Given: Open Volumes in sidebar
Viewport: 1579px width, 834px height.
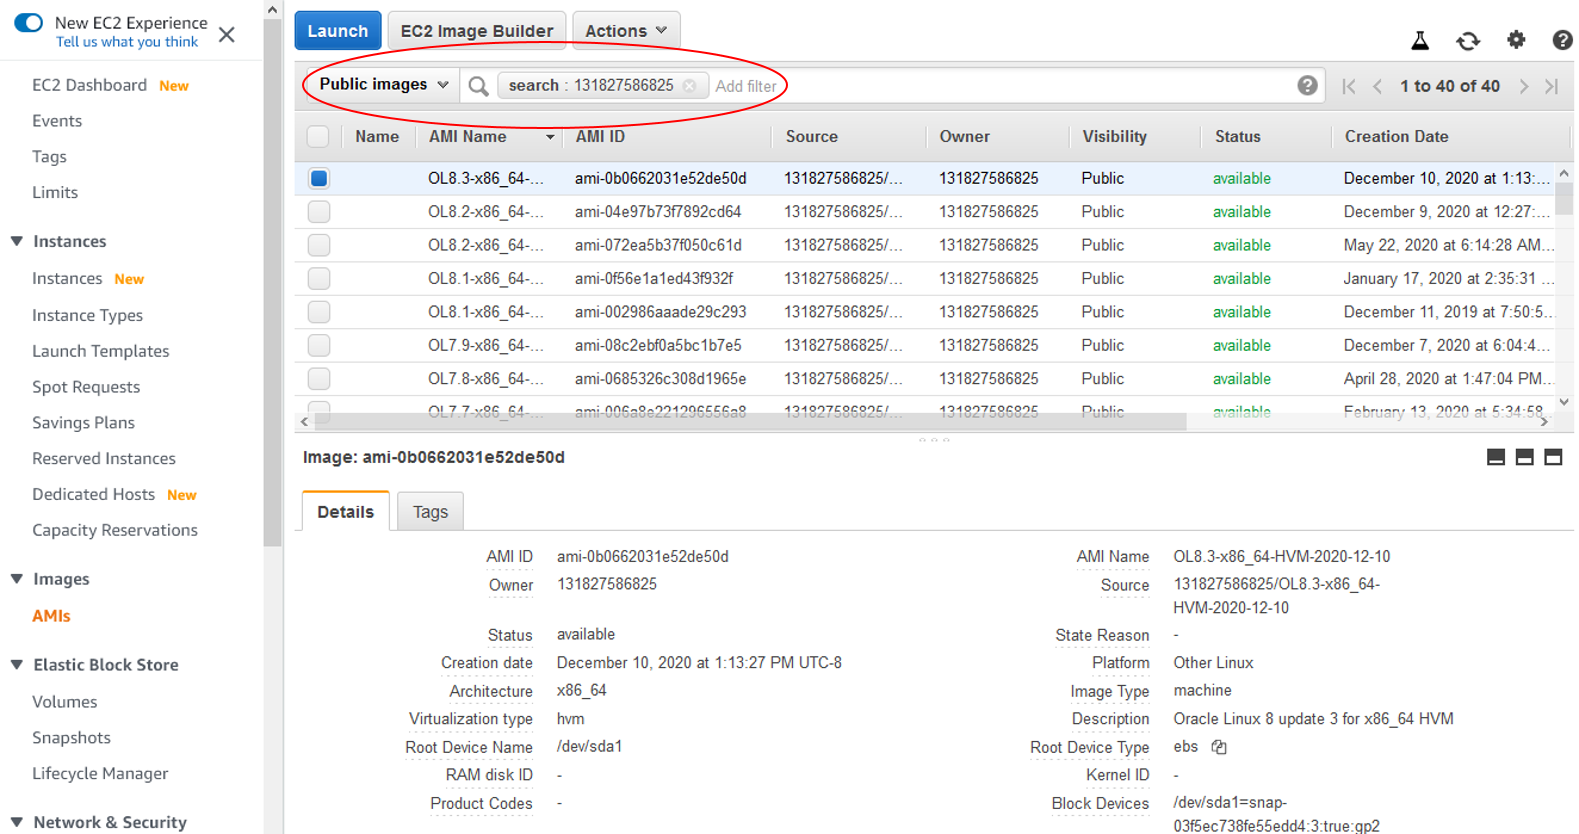Looking at the screenshot, I should click(65, 702).
